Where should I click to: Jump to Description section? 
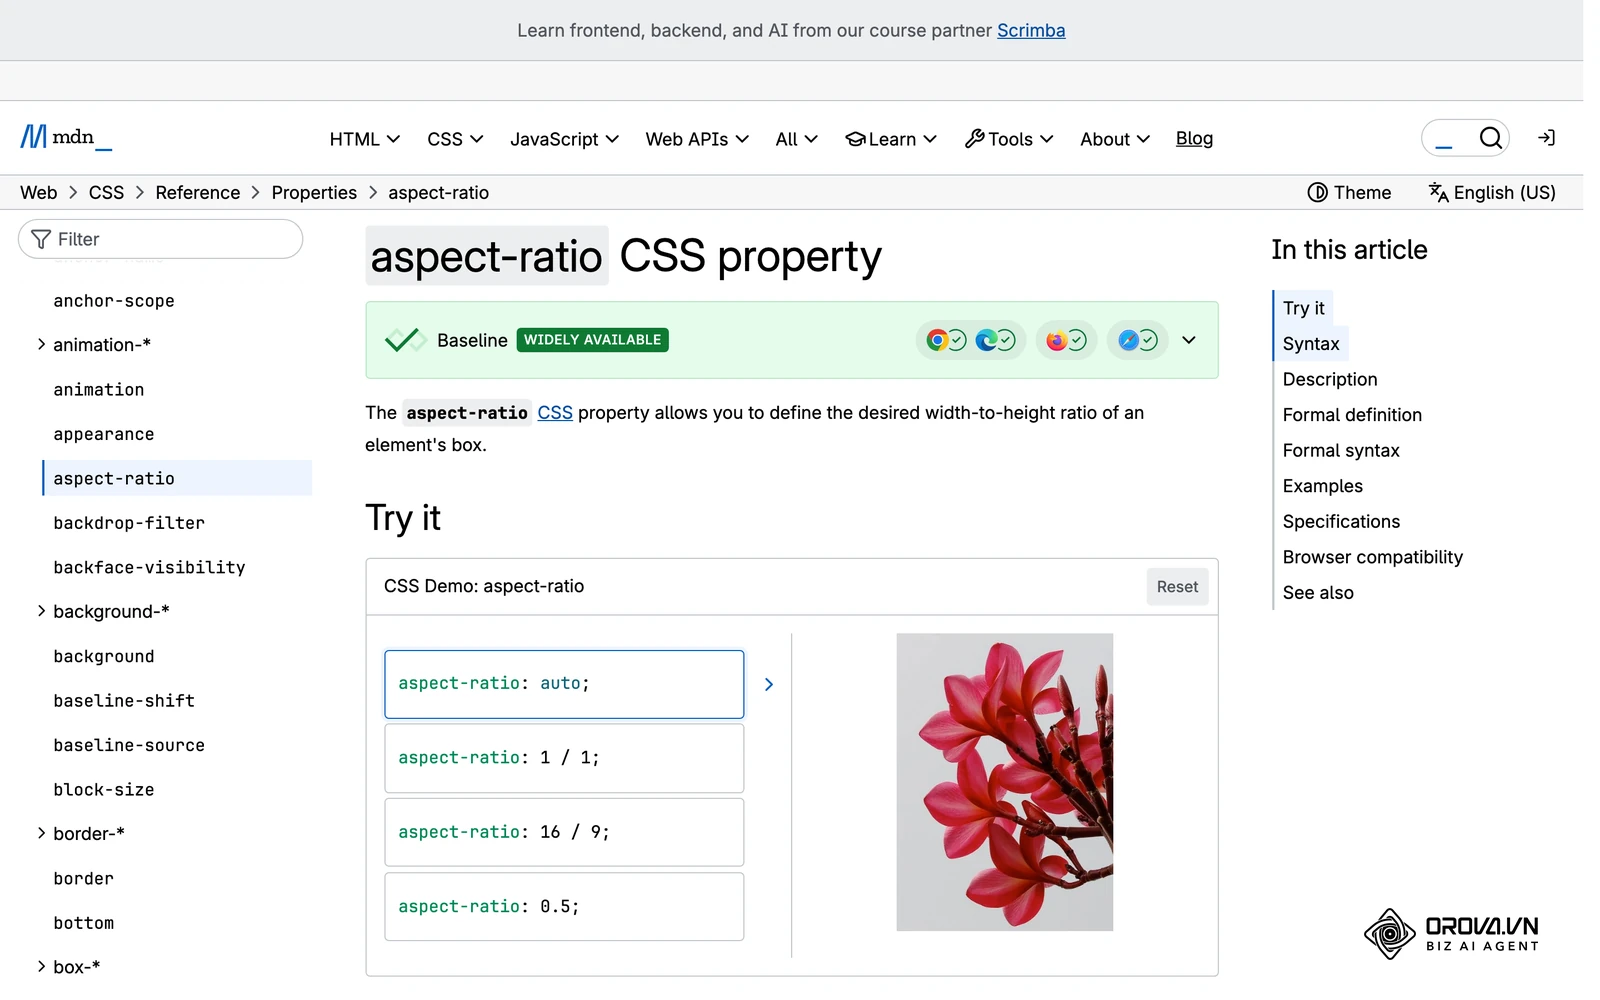tap(1330, 379)
